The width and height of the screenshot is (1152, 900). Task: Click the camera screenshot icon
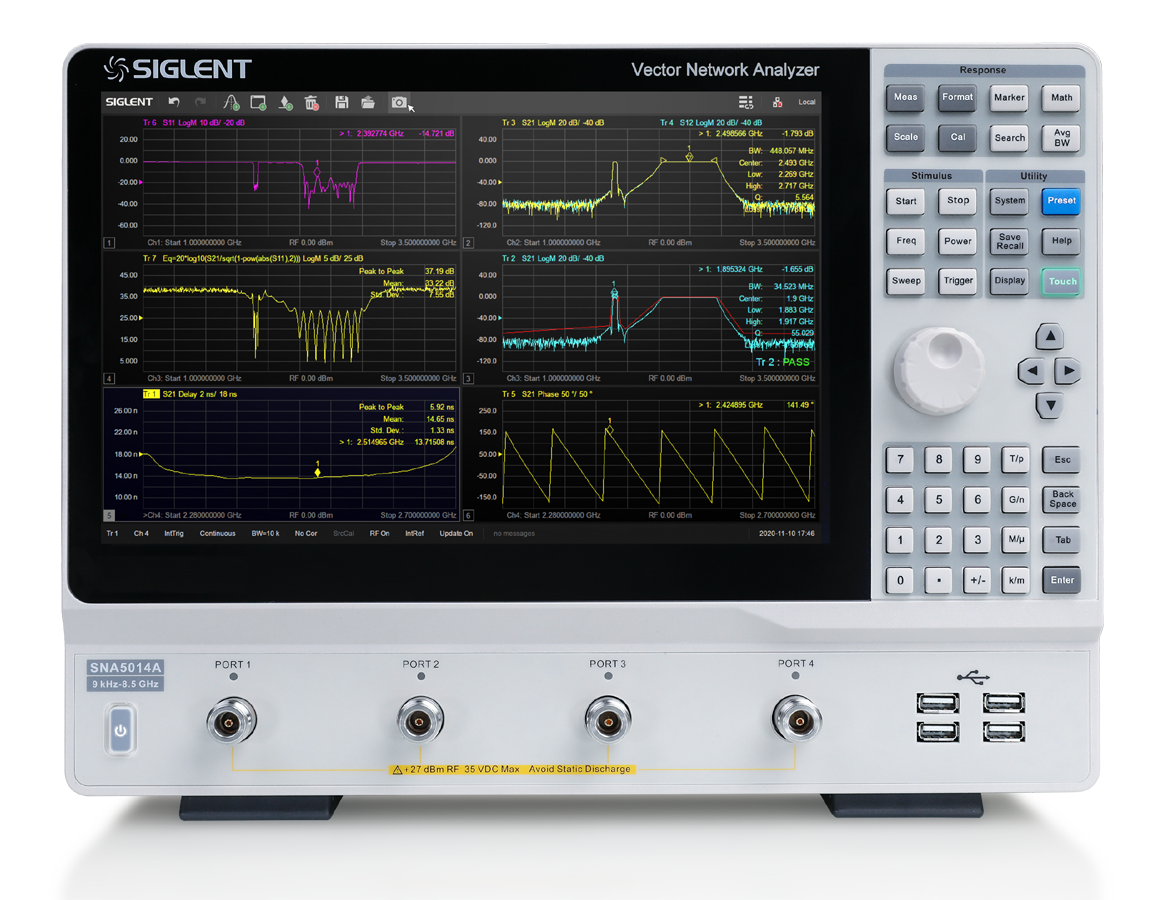[x=398, y=102]
